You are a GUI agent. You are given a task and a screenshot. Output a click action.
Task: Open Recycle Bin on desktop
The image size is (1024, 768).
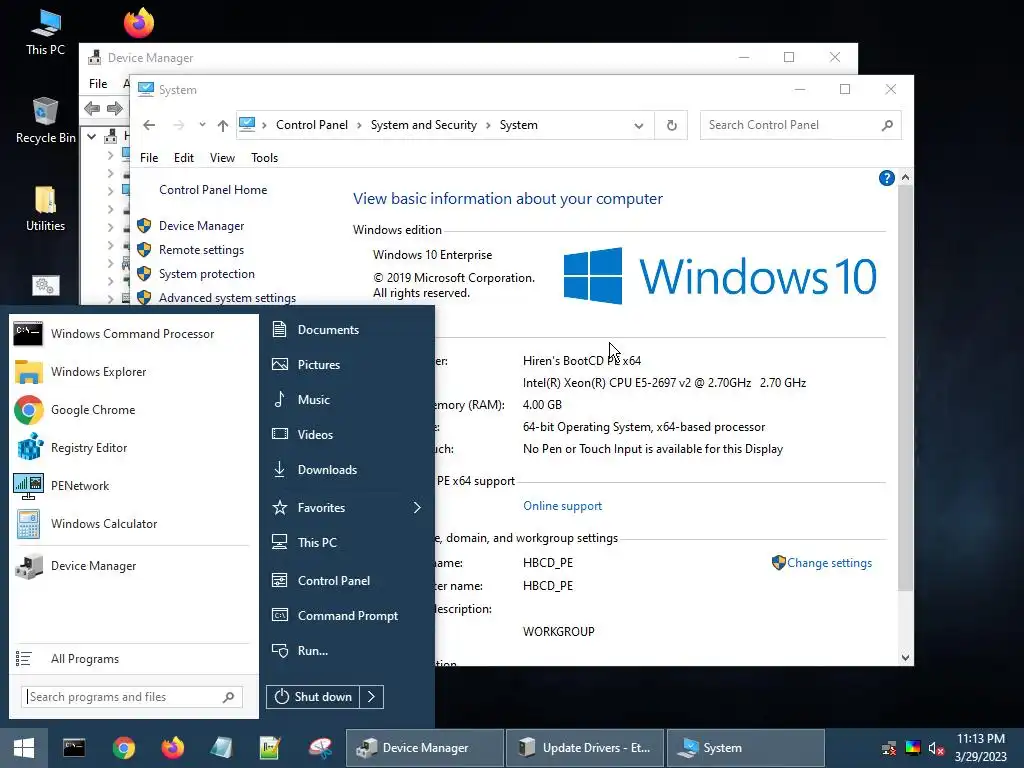[45, 121]
